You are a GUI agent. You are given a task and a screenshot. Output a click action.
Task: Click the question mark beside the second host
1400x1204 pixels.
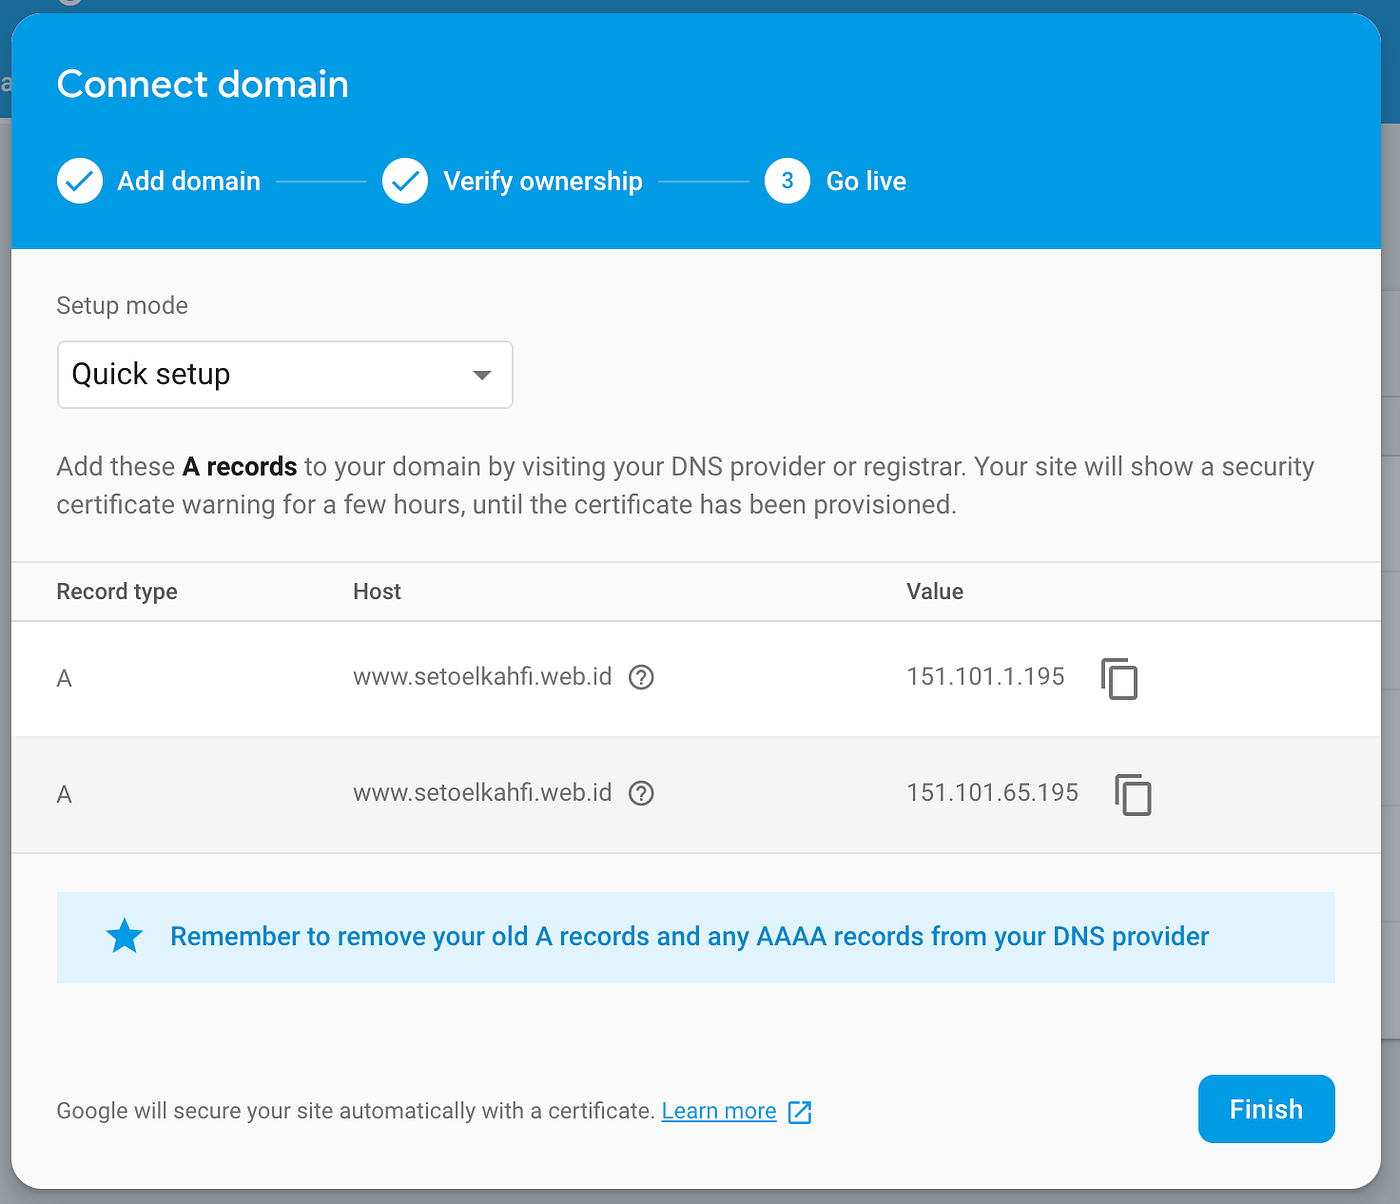click(641, 793)
